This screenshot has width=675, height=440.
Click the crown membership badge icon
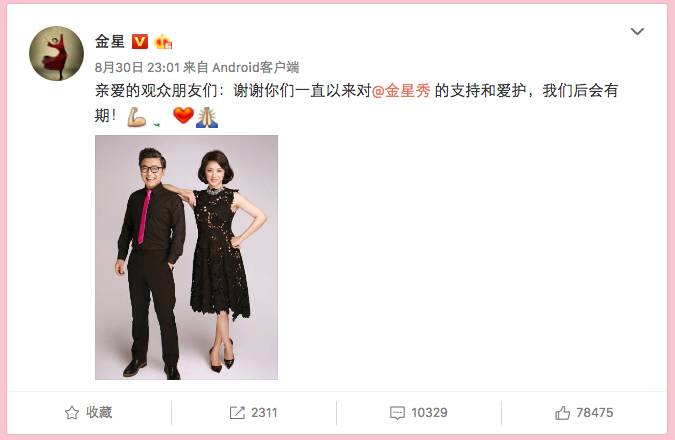163,42
